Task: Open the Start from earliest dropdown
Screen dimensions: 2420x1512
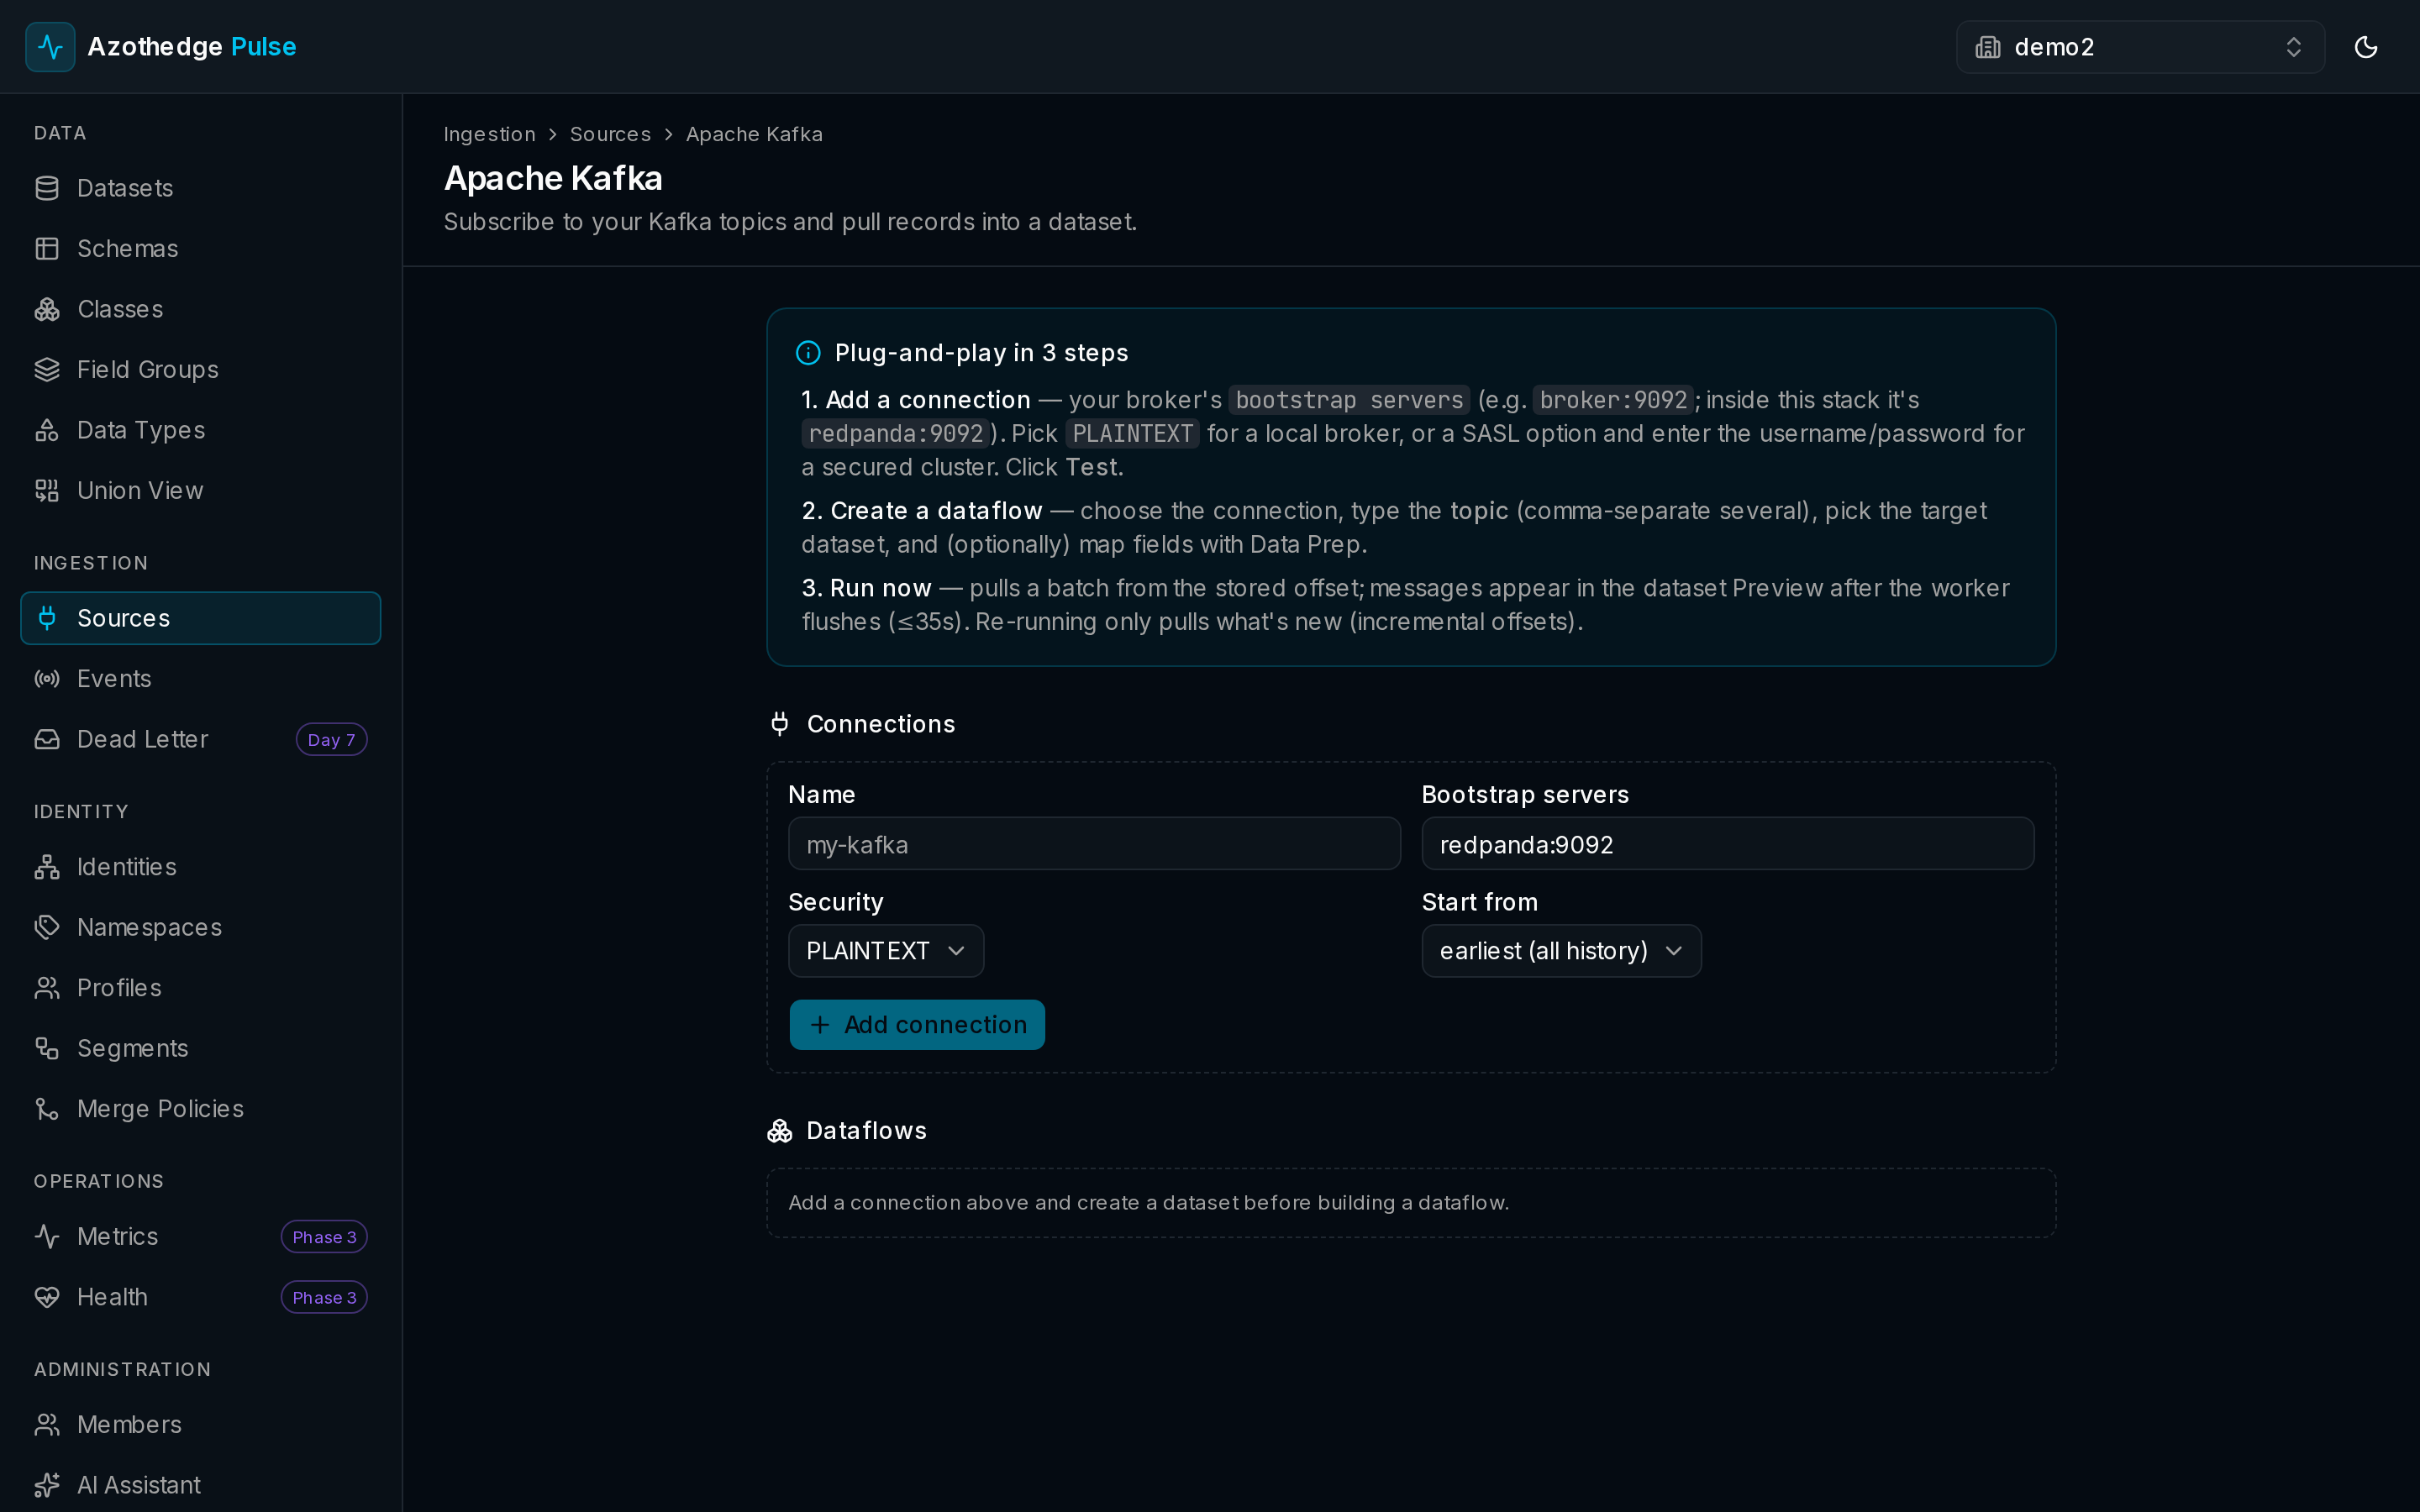Action: (x=1561, y=951)
